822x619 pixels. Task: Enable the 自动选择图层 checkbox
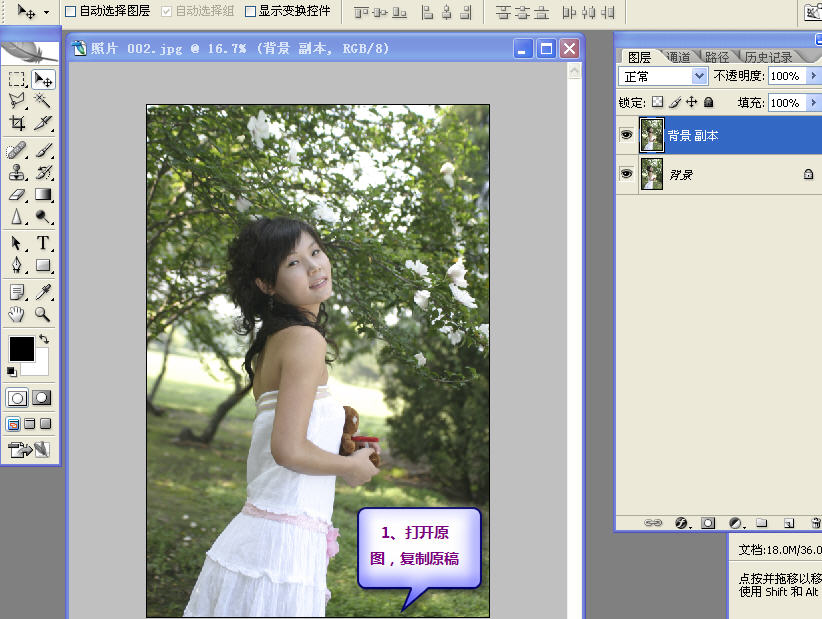70,11
